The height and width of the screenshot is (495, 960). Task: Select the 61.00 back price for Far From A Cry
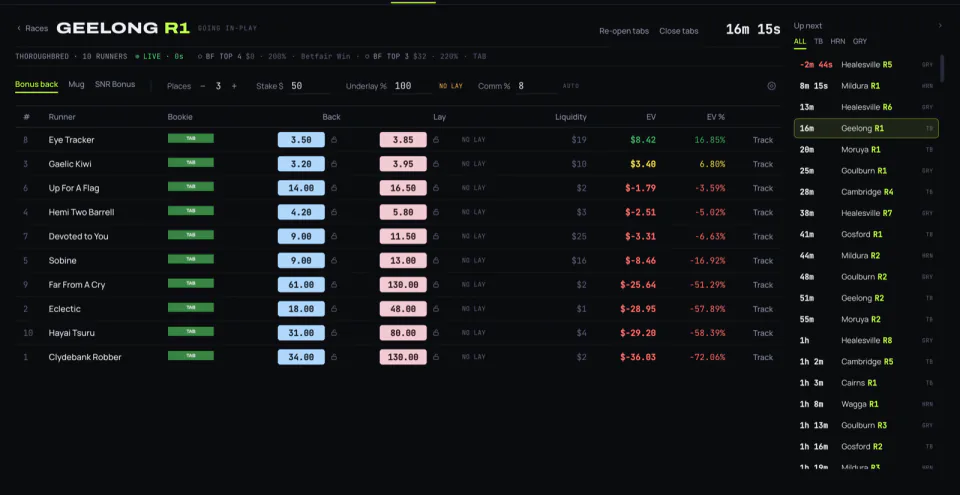[x=301, y=285]
